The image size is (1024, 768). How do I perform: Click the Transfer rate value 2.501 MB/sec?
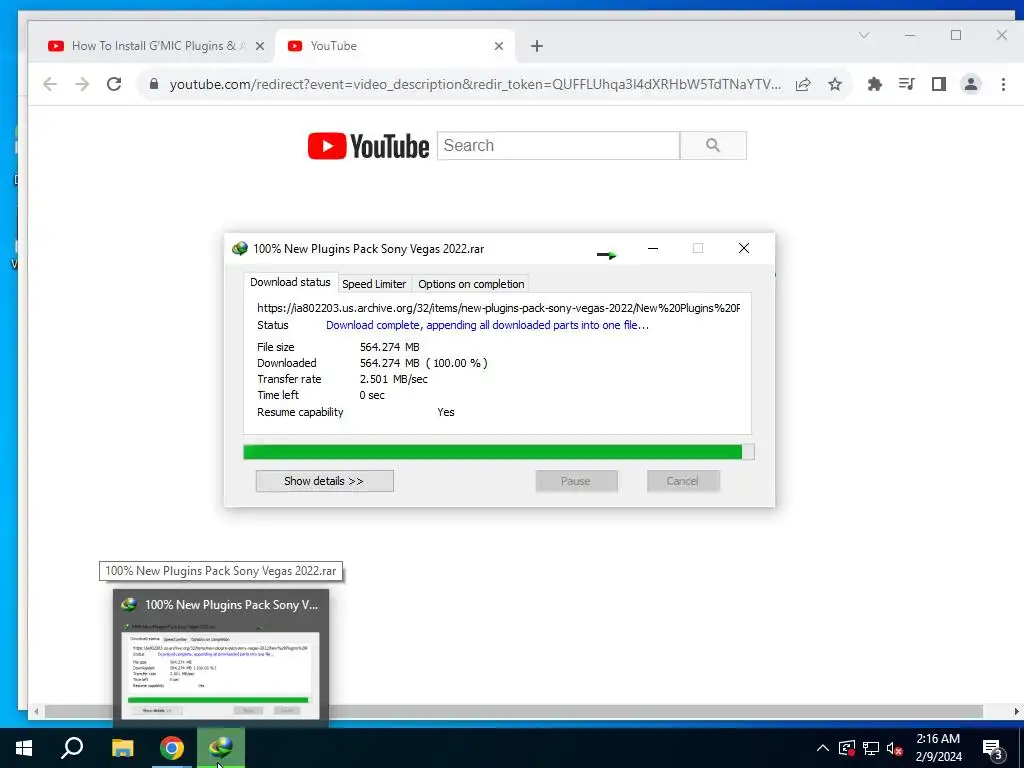tap(394, 379)
